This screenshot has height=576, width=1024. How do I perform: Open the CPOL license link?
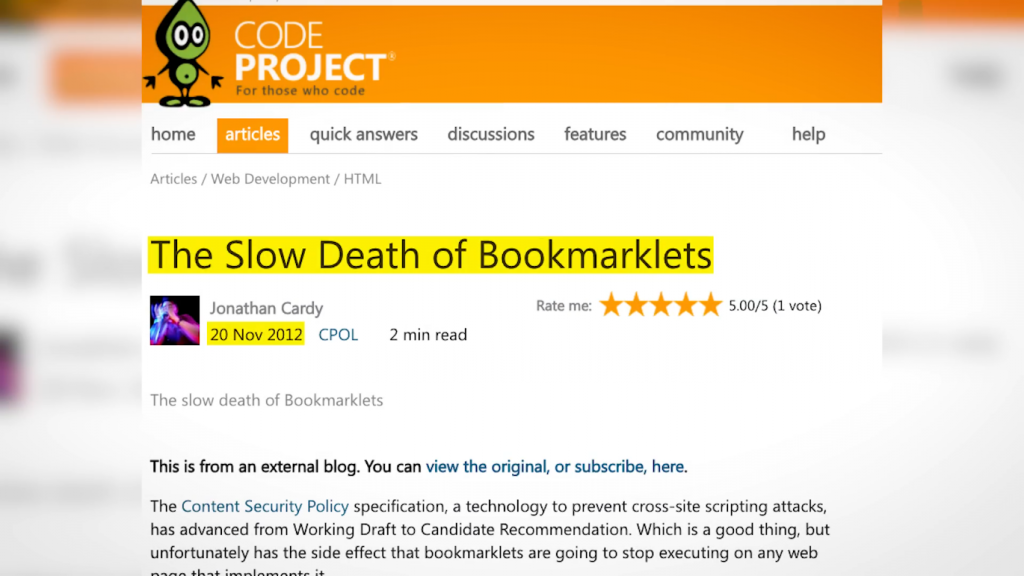[x=338, y=335]
